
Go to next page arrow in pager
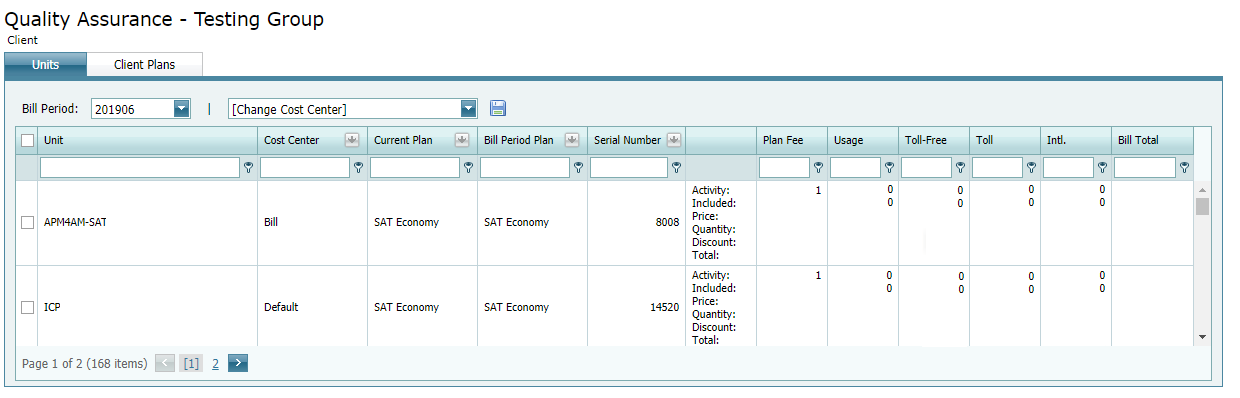coord(238,363)
